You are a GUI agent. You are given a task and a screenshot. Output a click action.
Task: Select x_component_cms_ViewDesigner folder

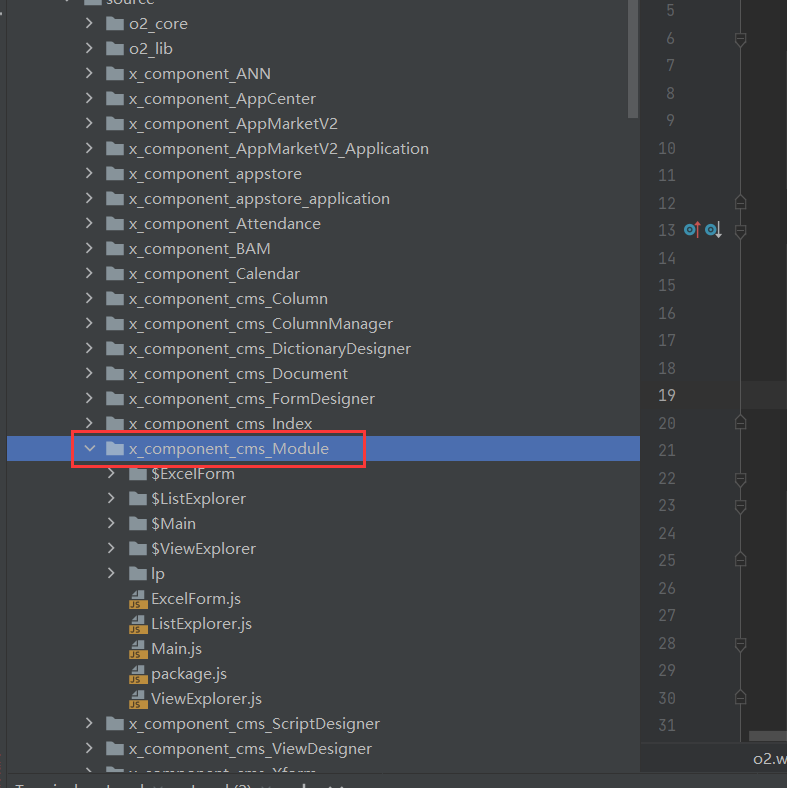250,749
